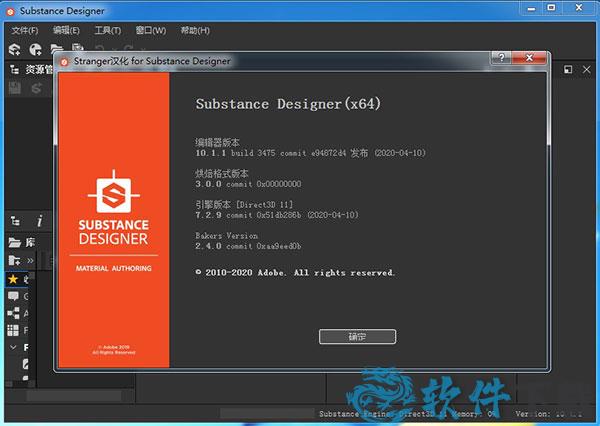Open the 工具(T) menu
Image resolution: width=600 pixels, height=426 pixels.
(x=107, y=30)
